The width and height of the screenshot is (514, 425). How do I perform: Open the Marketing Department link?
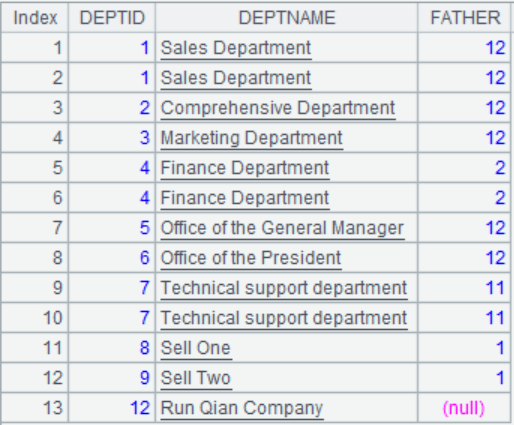coord(252,138)
